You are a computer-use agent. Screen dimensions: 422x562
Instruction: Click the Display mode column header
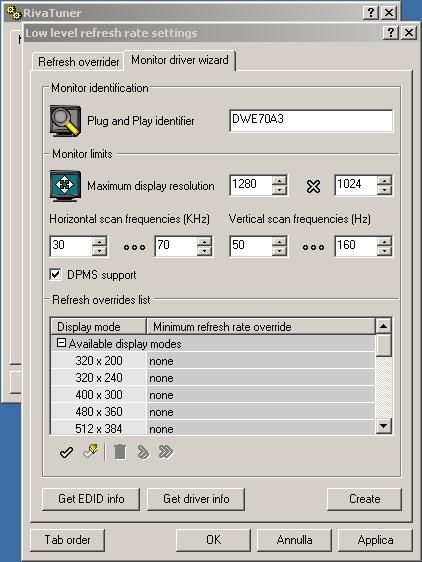pyautogui.click(x=99, y=327)
